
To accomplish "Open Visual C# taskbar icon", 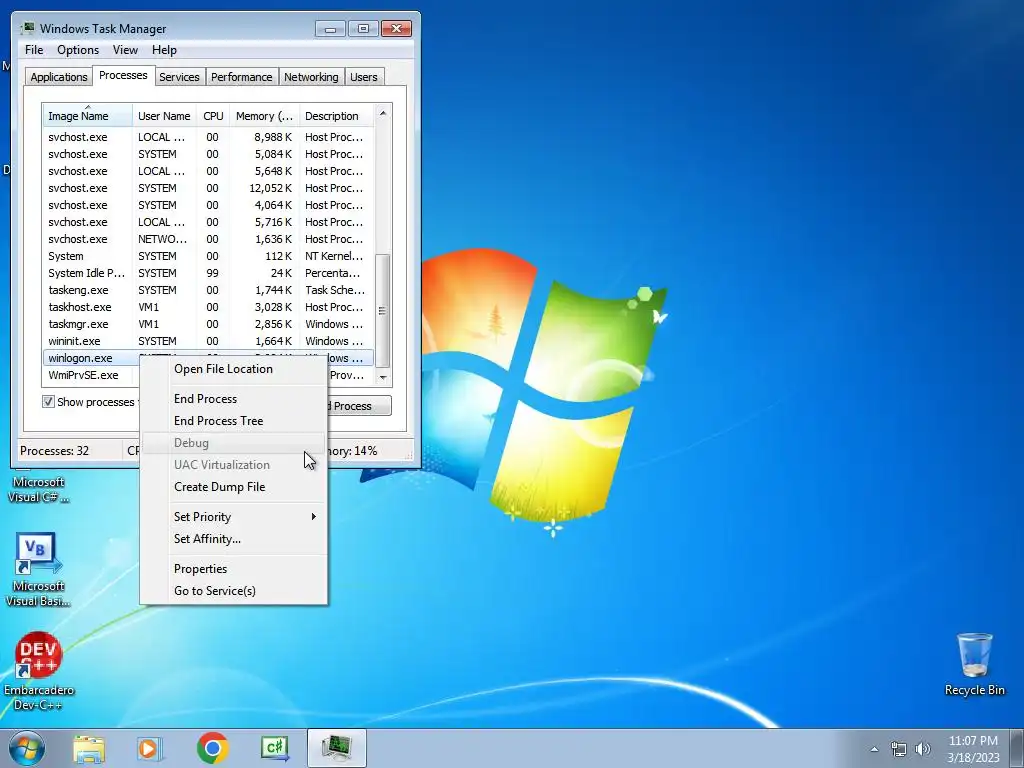I will click(x=274, y=748).
